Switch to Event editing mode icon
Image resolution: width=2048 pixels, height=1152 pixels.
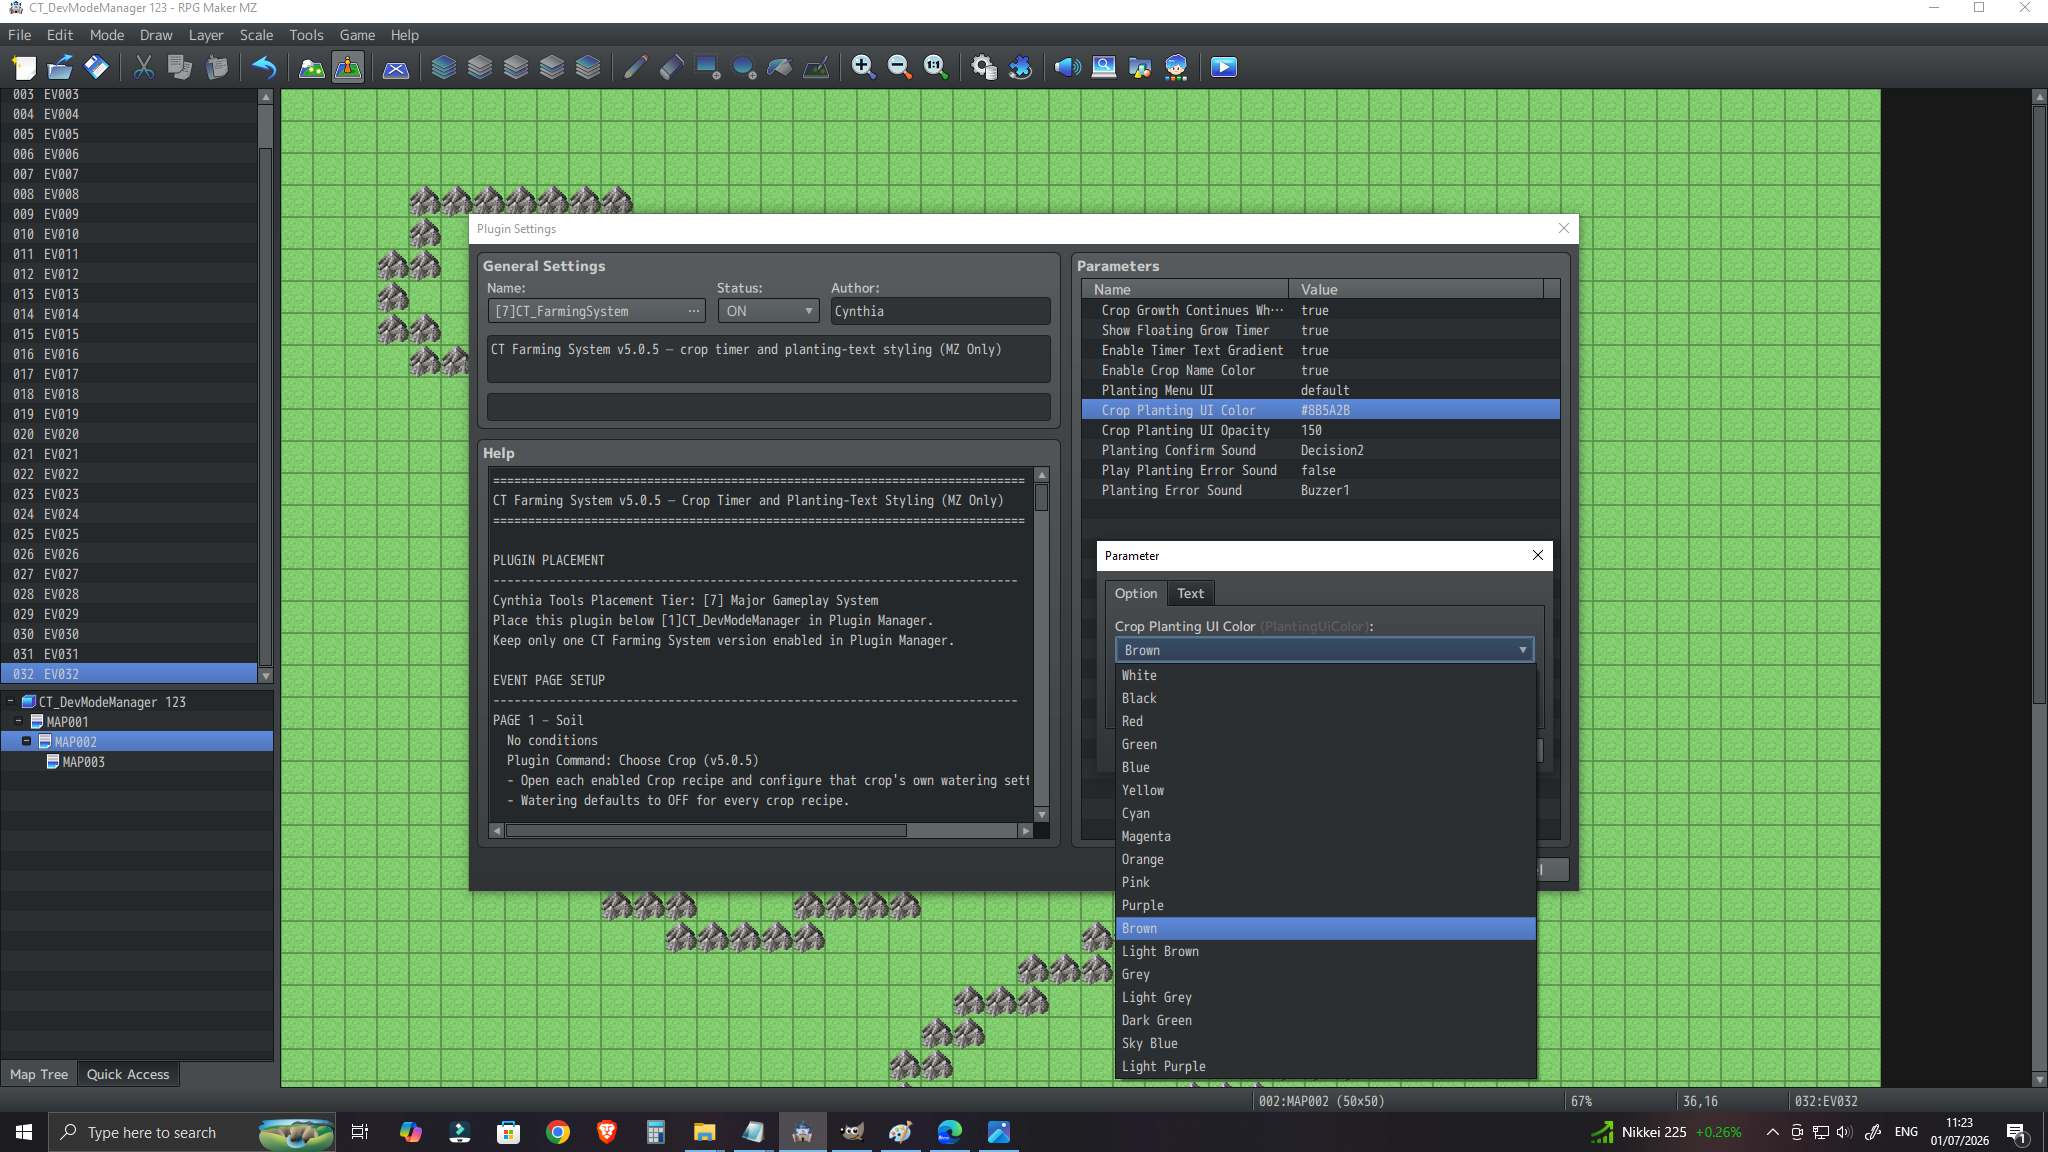pos(348,67)
